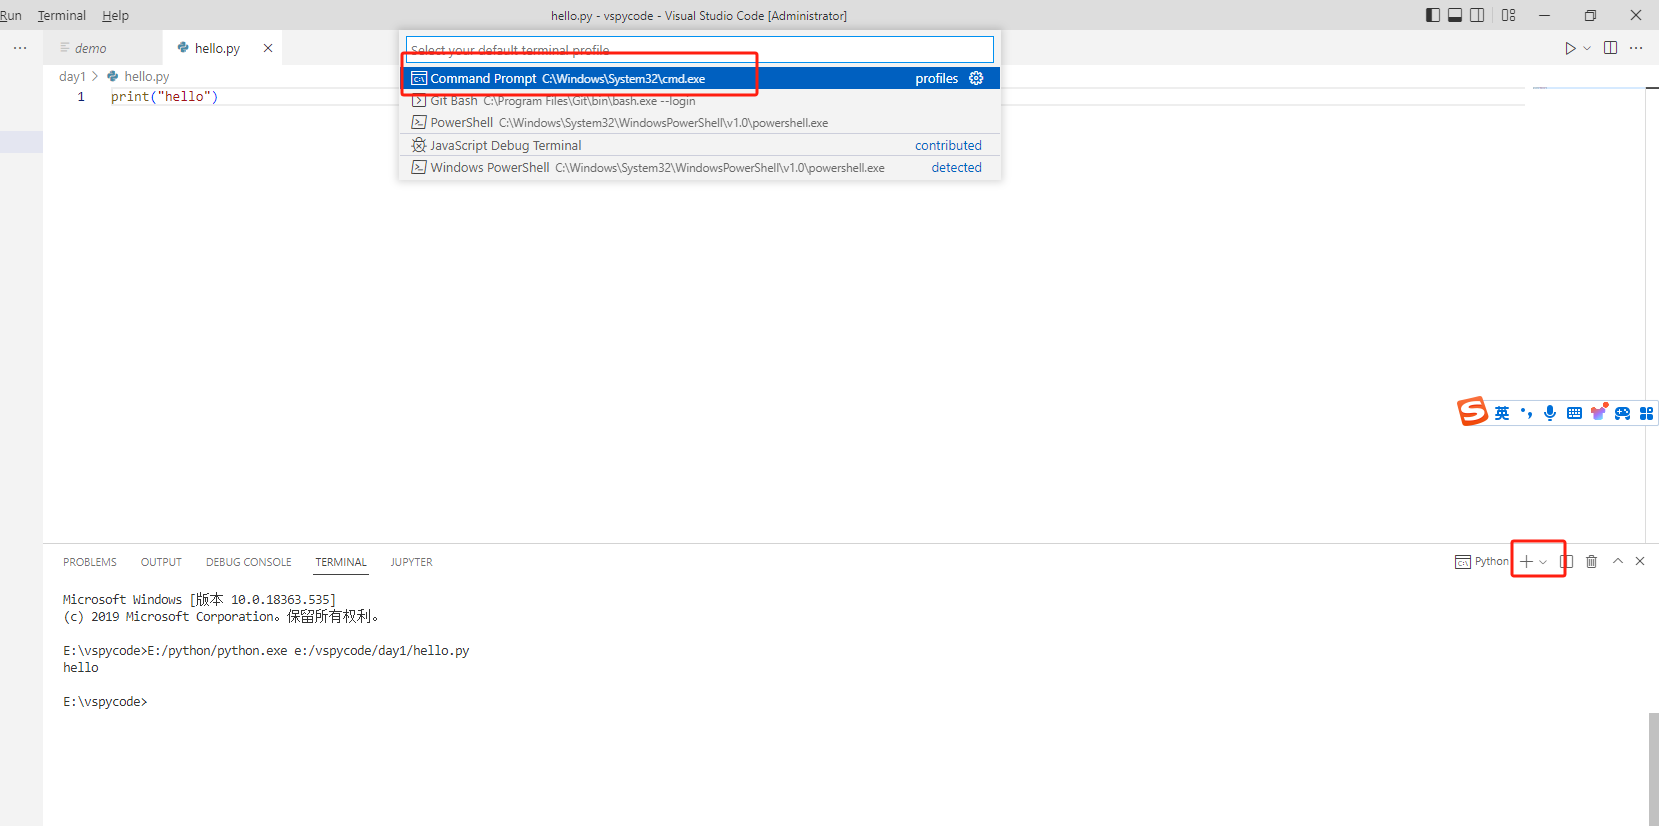
Task: Split the editor to the right
Action: [1611, 48]
